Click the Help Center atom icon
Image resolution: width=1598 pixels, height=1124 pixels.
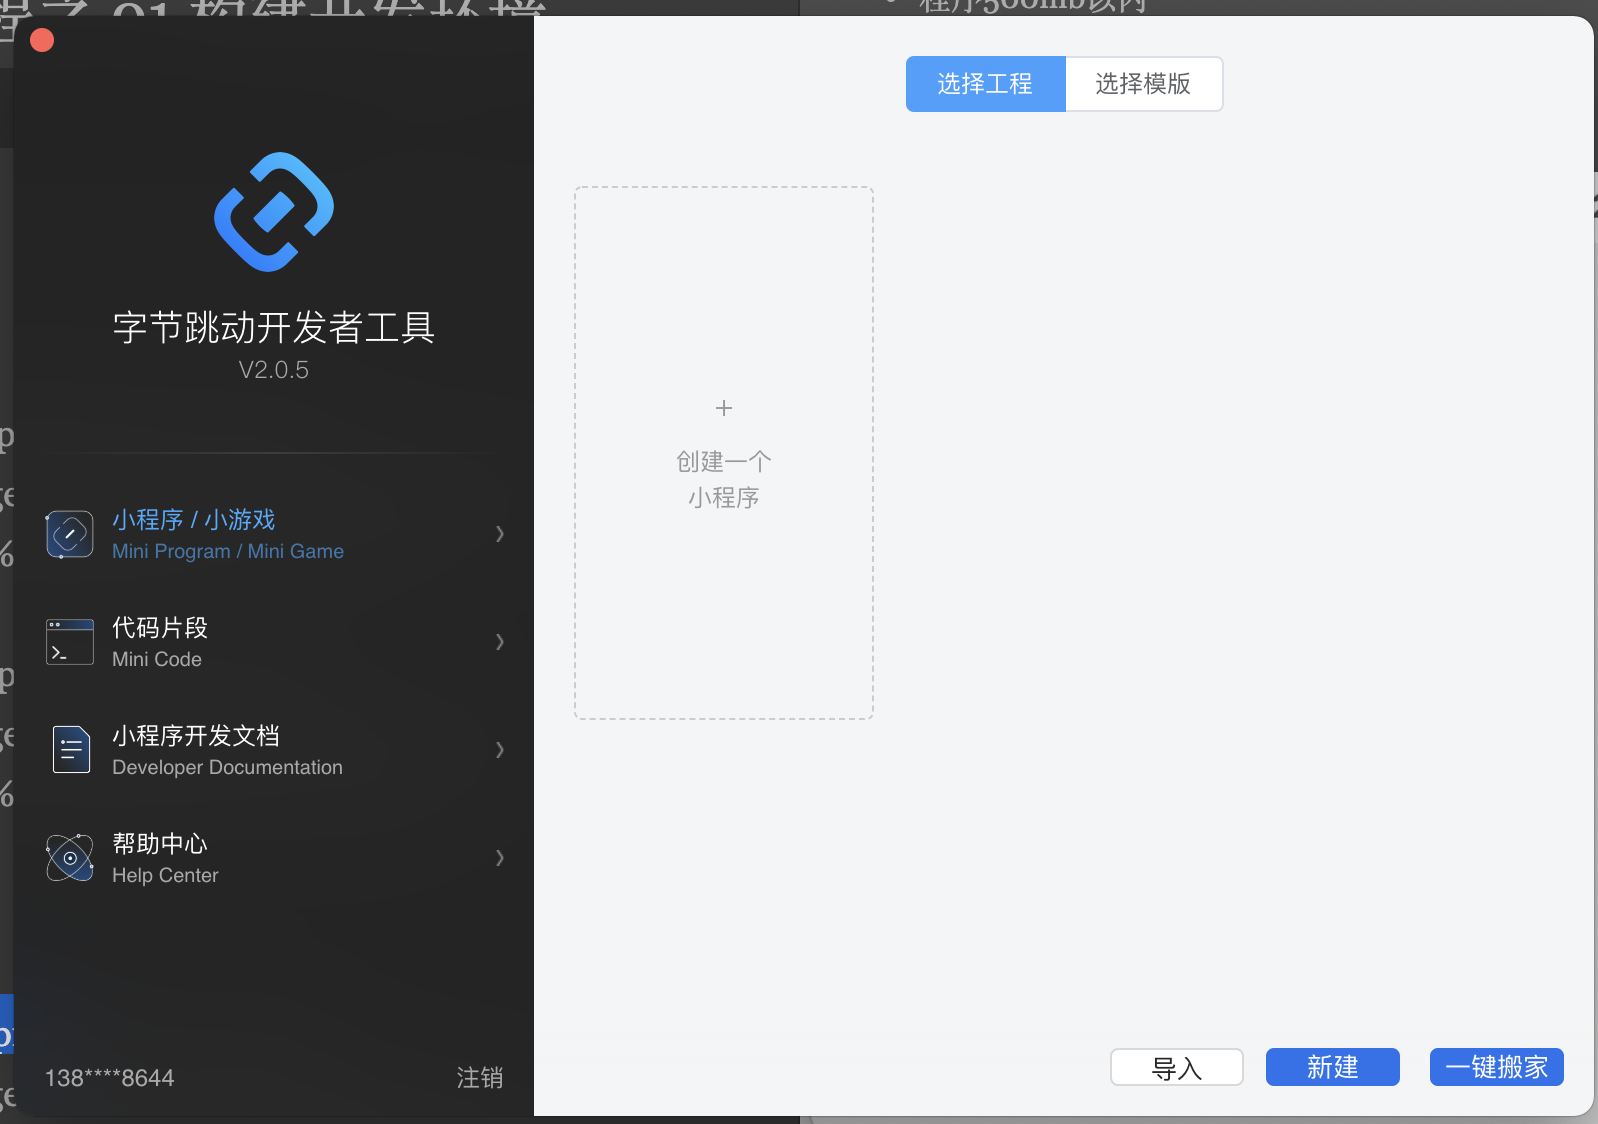(70, 858)
